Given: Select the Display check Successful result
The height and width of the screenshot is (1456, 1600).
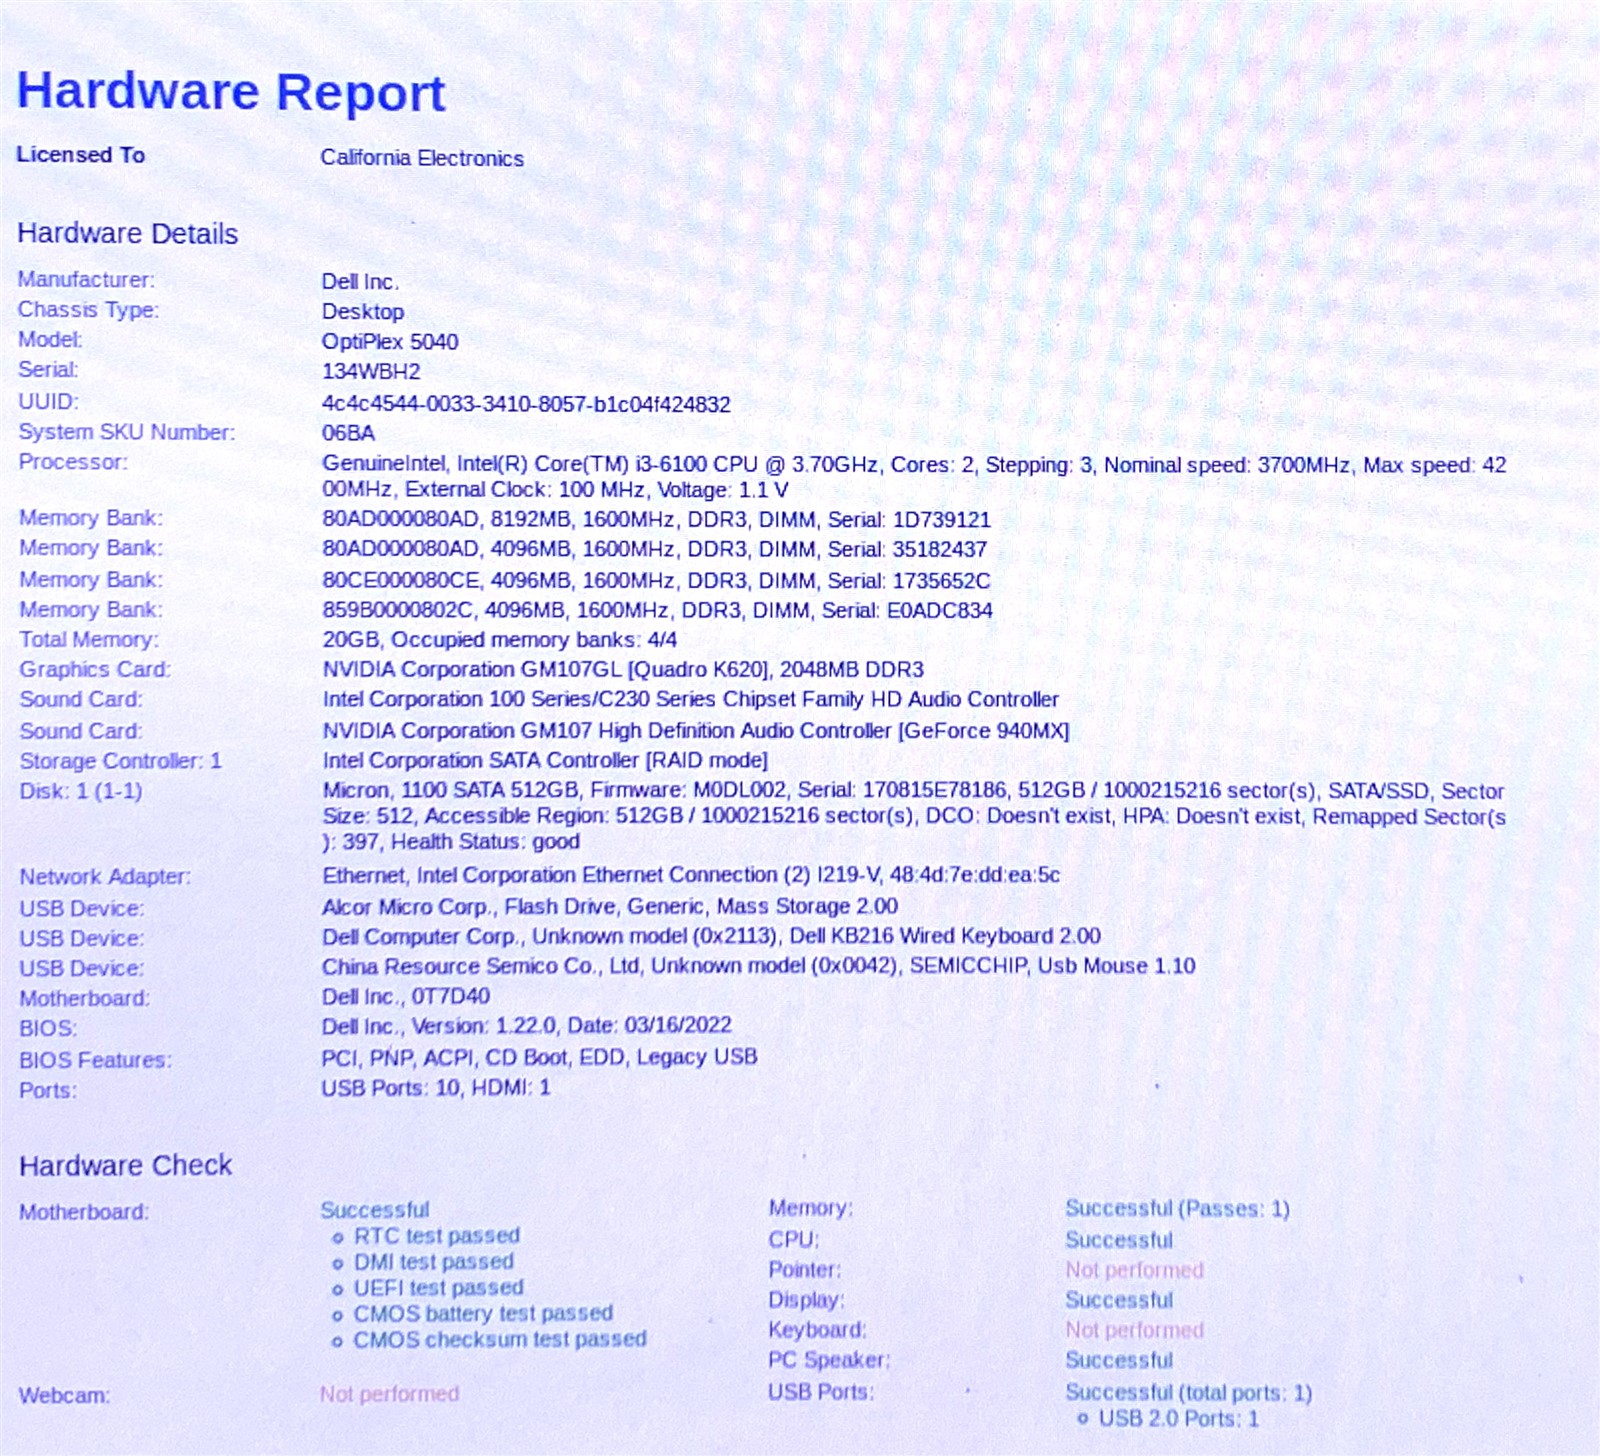Looking at the screenshot, I should (x=1119, y=1300).
